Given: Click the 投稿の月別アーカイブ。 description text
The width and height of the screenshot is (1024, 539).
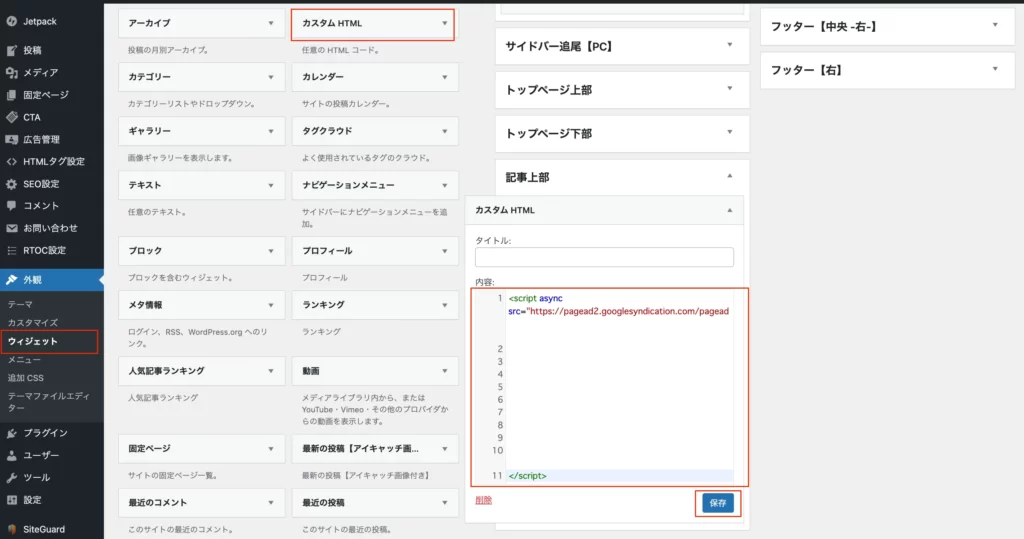Looking at the screenshot, I should [x=169, y=50].
